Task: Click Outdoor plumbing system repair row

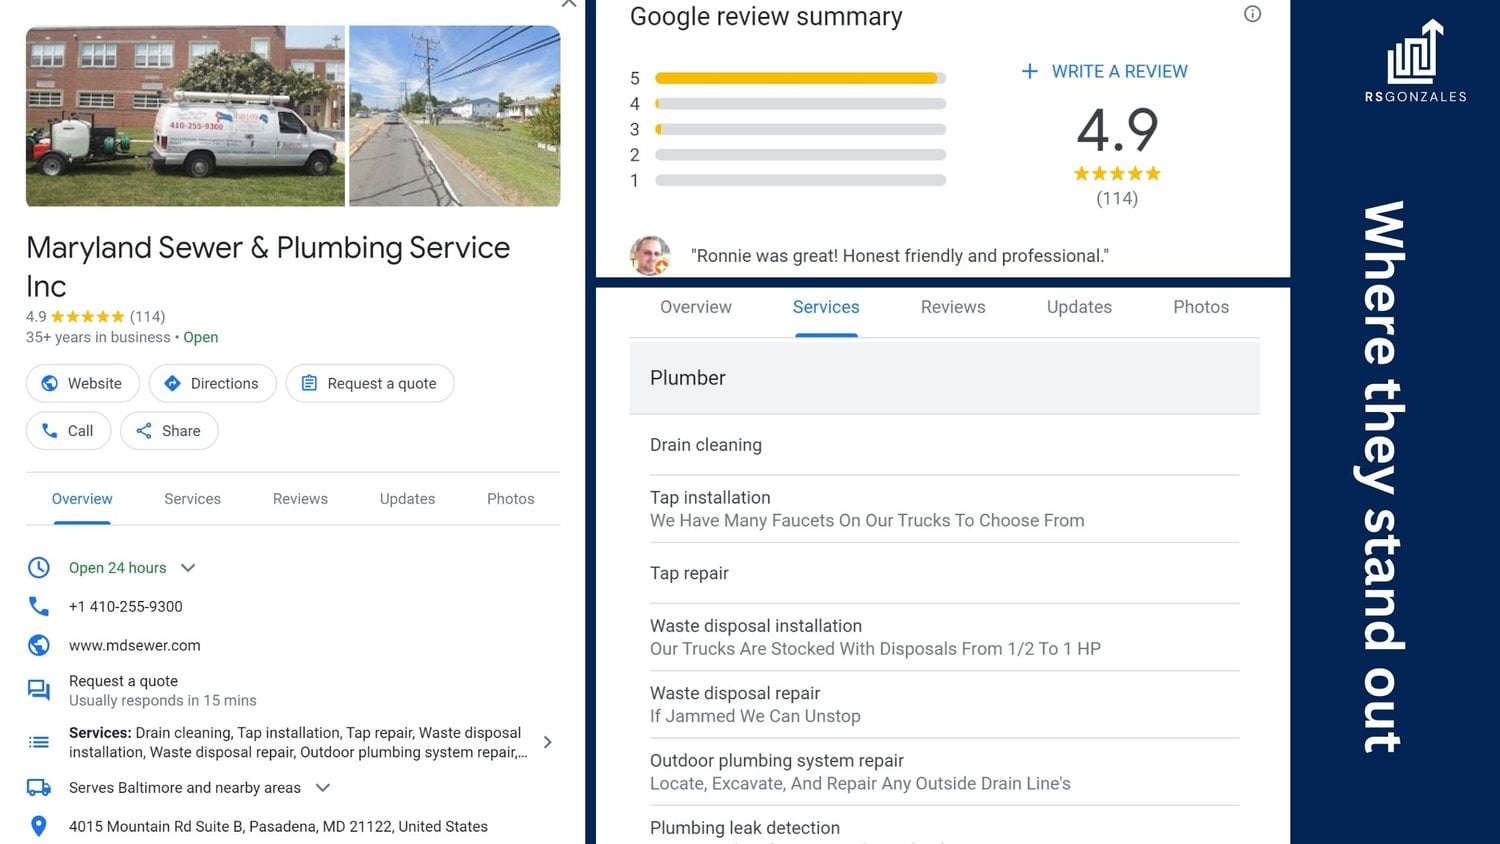Action: click(944, 772)
